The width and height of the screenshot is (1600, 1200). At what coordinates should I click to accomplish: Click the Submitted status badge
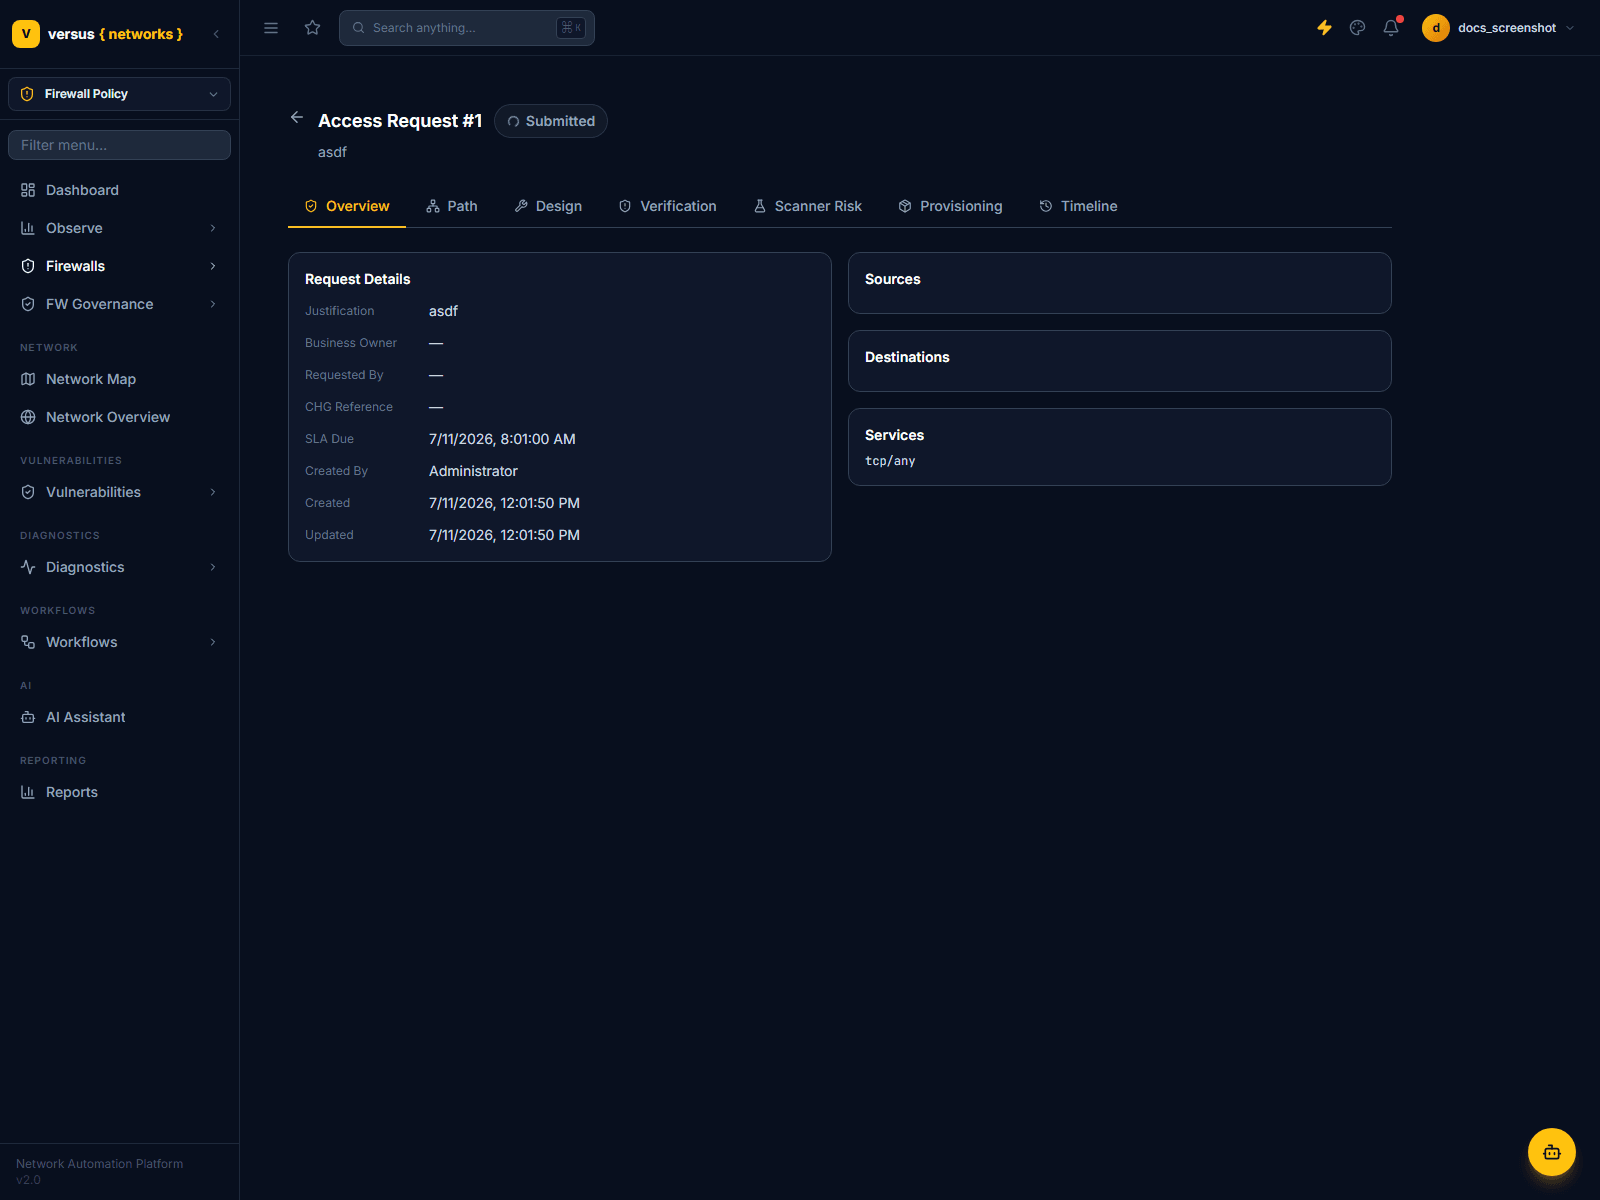551,121
